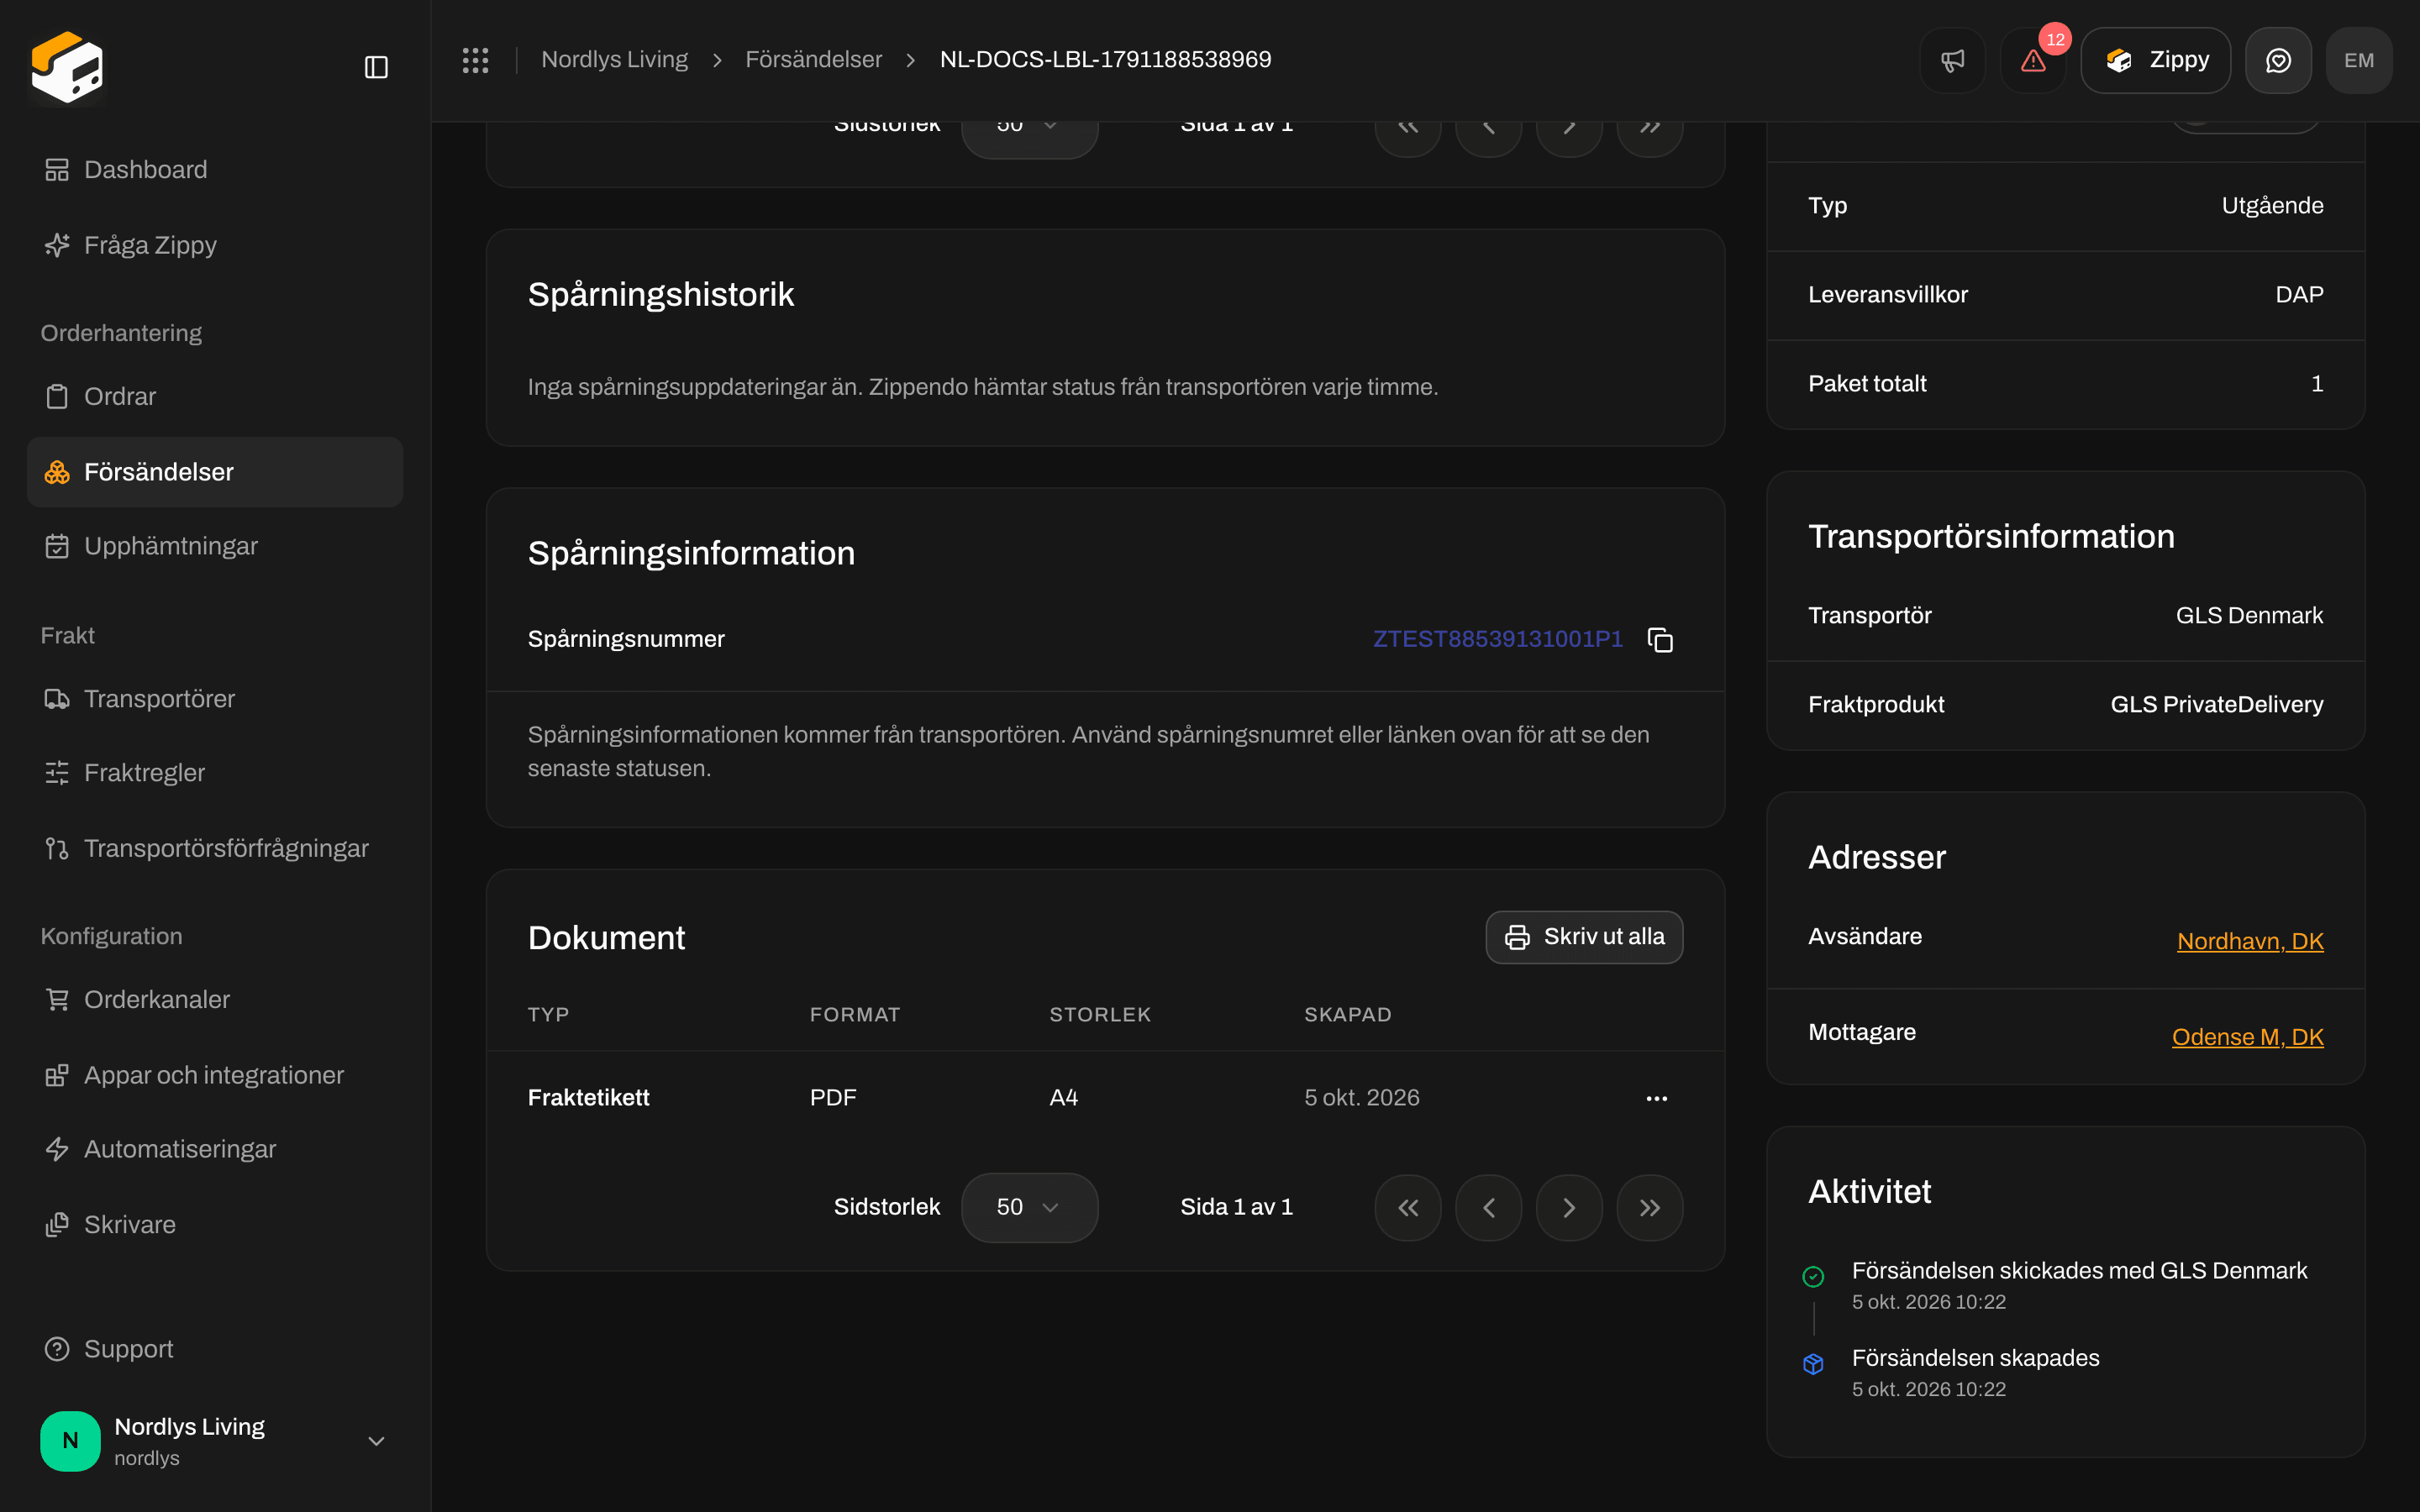
Task: Navigate to Ordrar
Action: click(x=215, y=396)
